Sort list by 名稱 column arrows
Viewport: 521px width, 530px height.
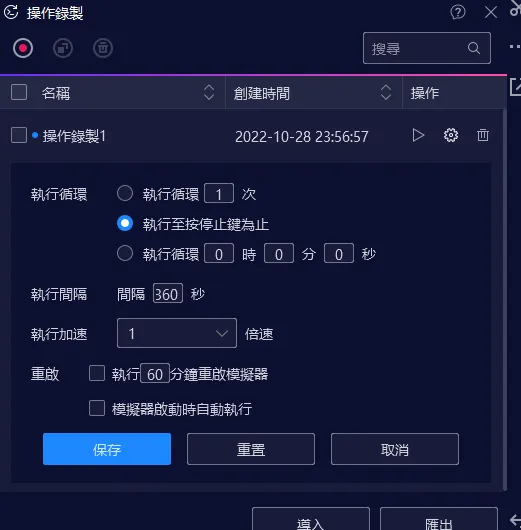click(209, 92)
